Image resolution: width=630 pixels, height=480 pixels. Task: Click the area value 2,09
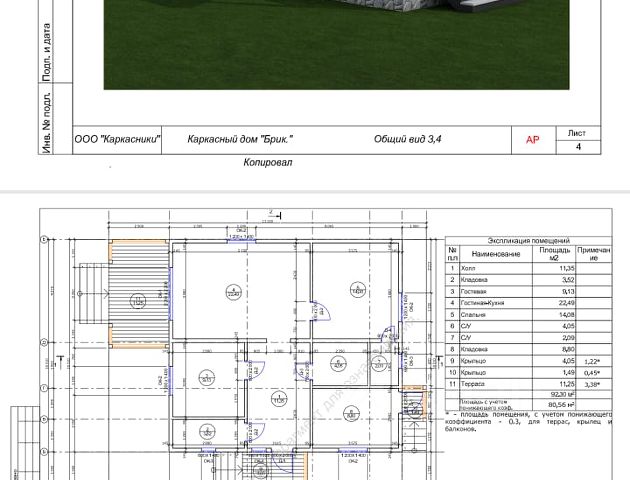(568, 338)
